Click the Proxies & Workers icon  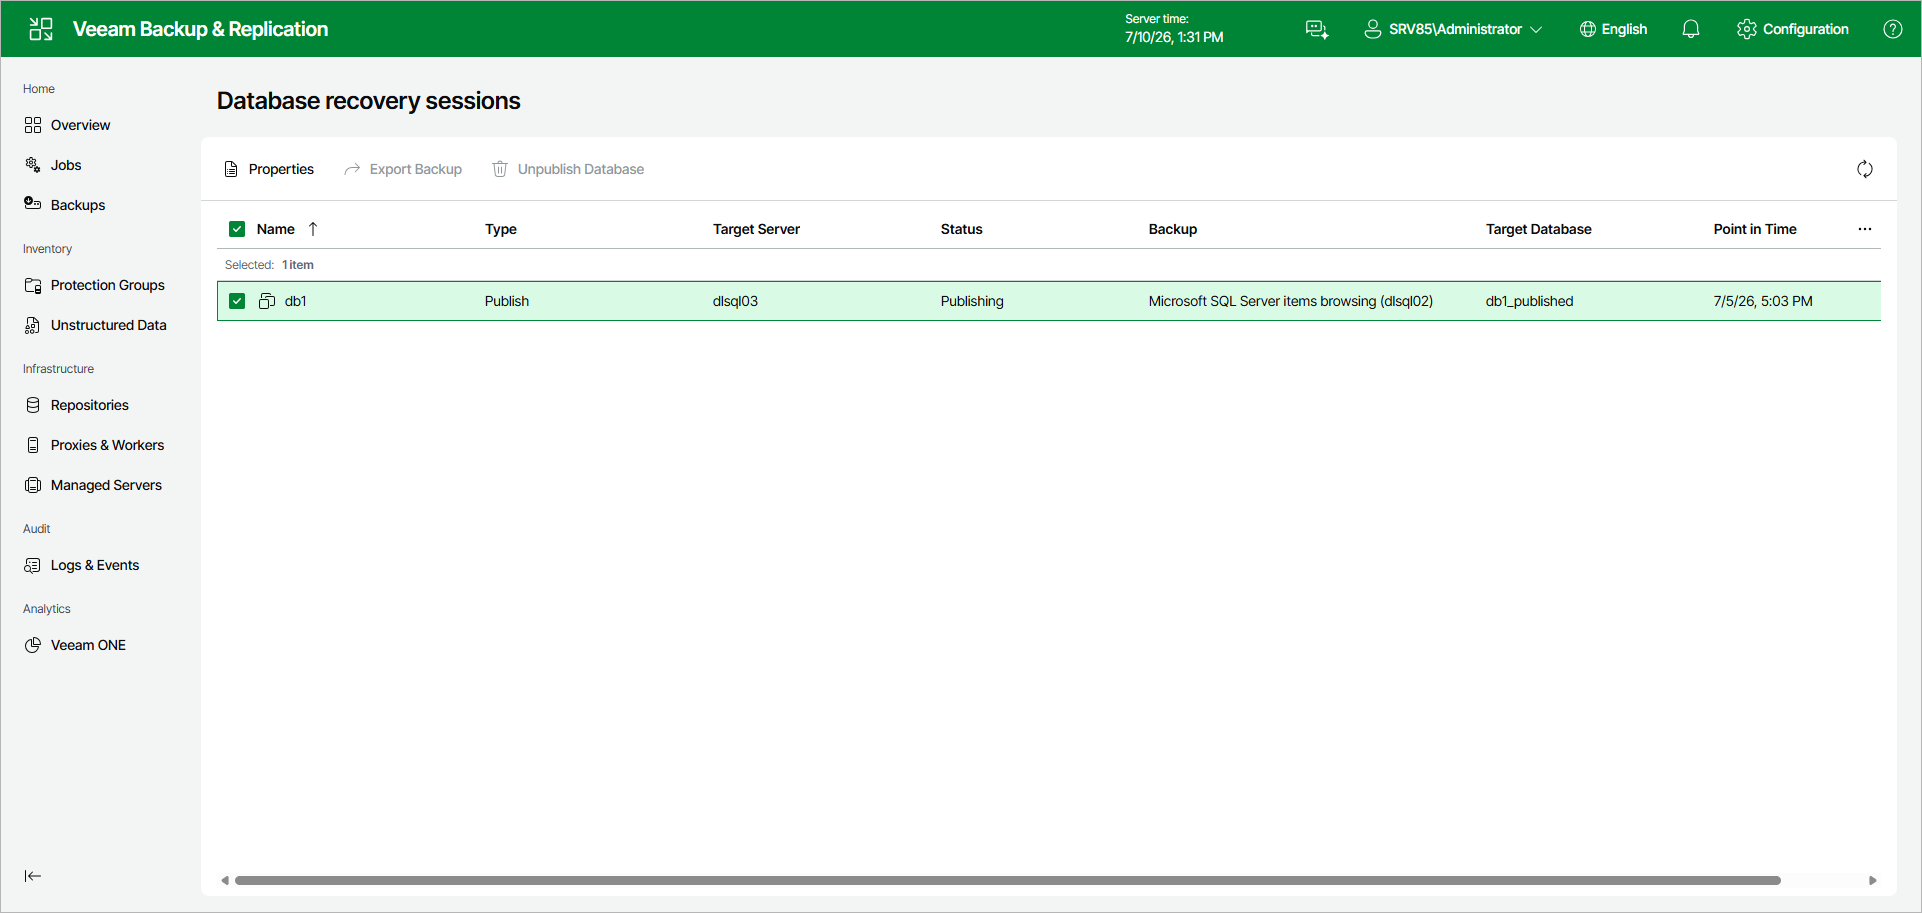[x=33, y=445]
